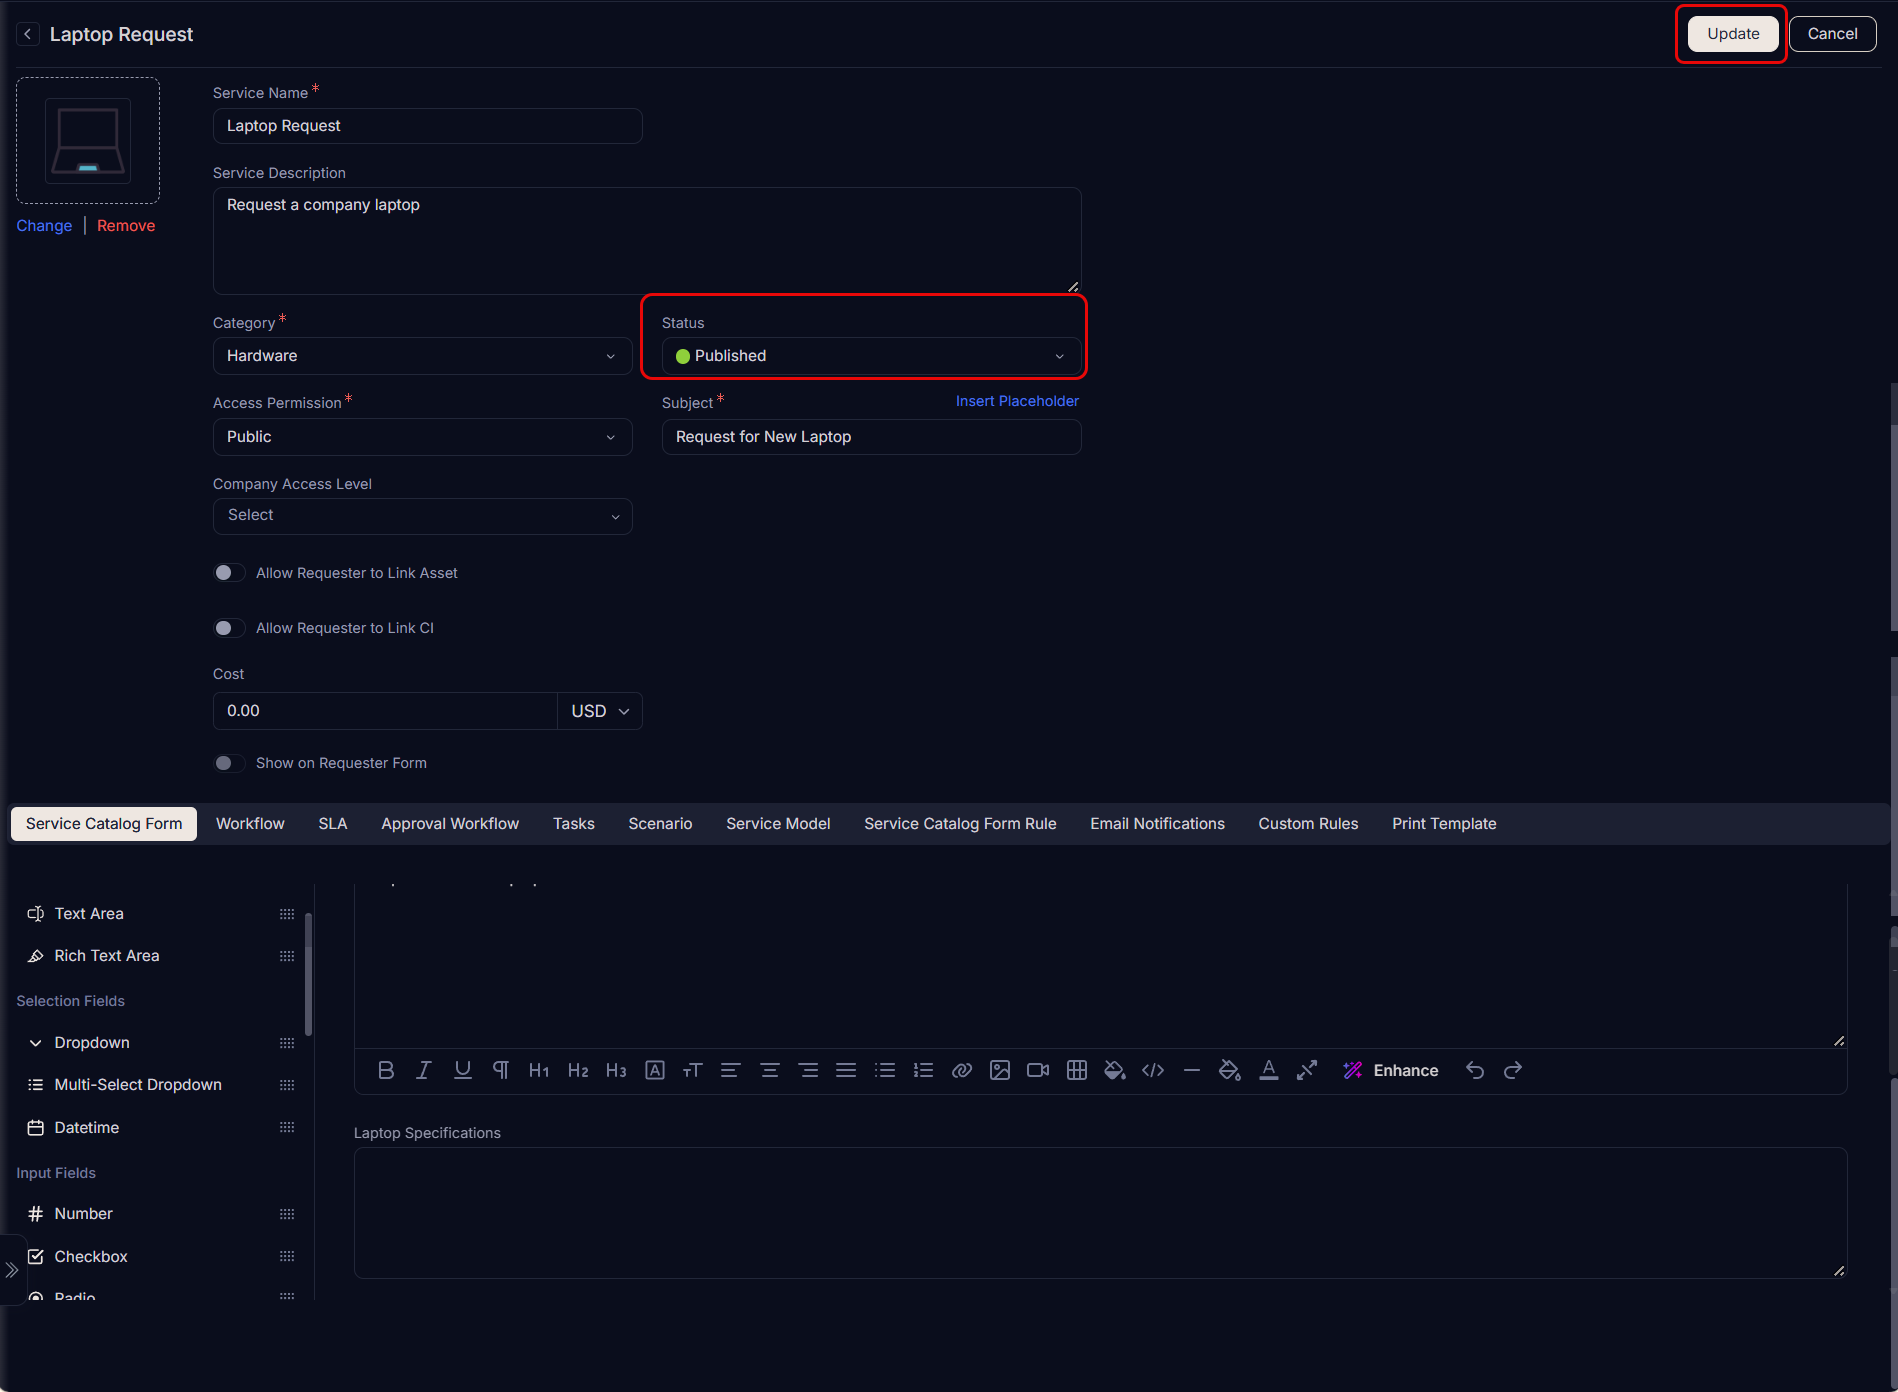
Task: Open the Access Permission dropdown
Action: coord(422,437)
